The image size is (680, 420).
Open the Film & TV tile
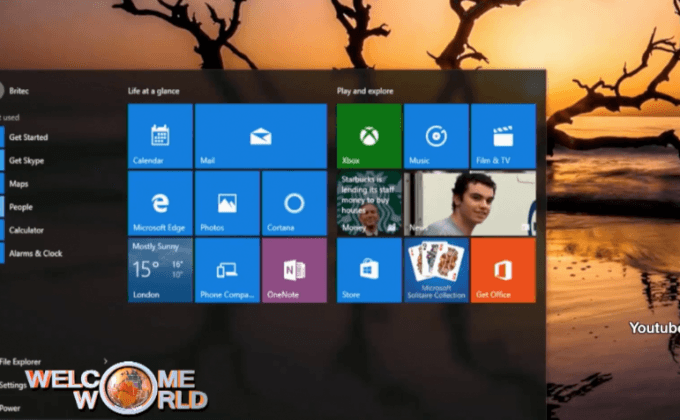point(503,136)
